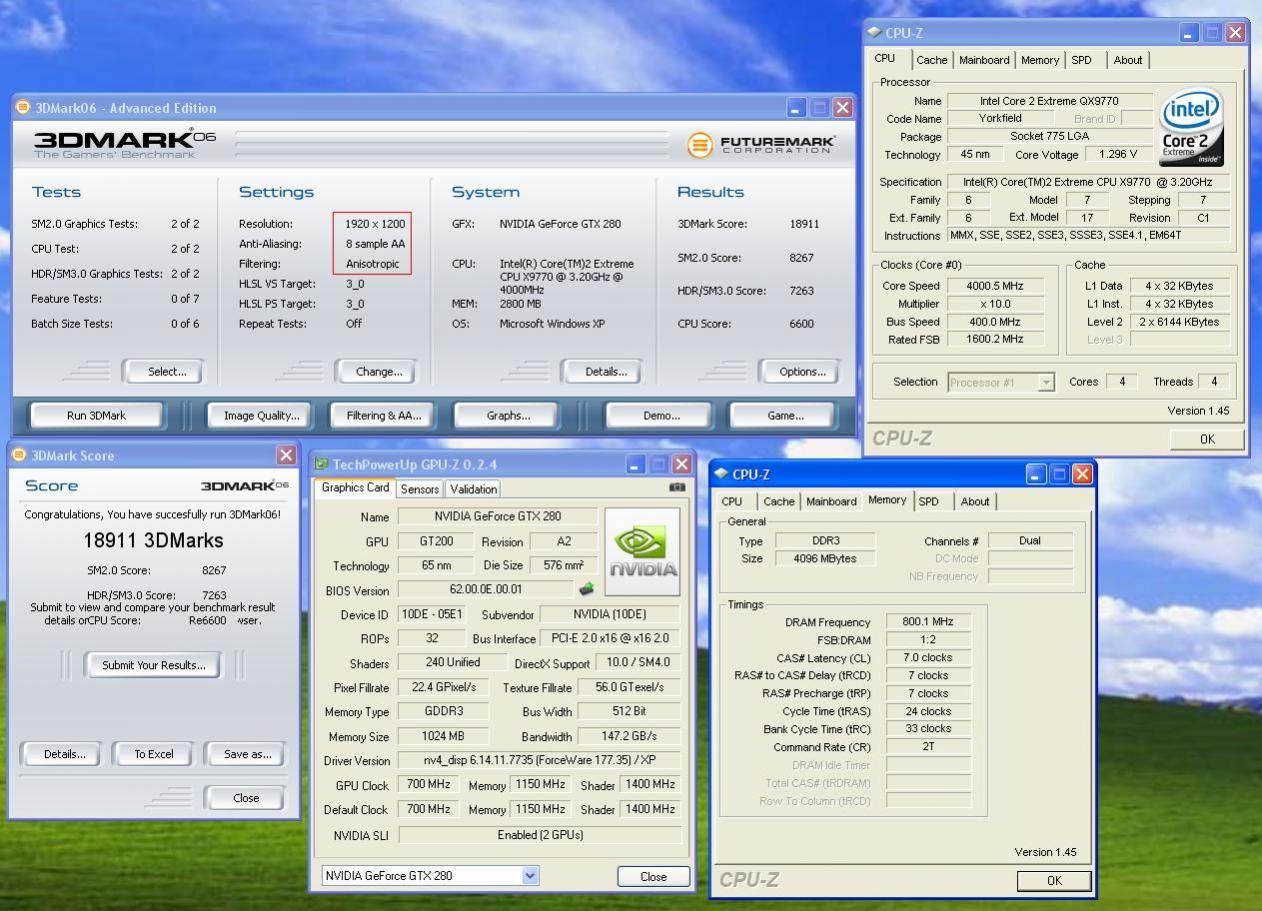Click the Core Voltage value in CPU-Z
The width and height of the screenshot is (1262, 911).
[x=1117, y=155]
